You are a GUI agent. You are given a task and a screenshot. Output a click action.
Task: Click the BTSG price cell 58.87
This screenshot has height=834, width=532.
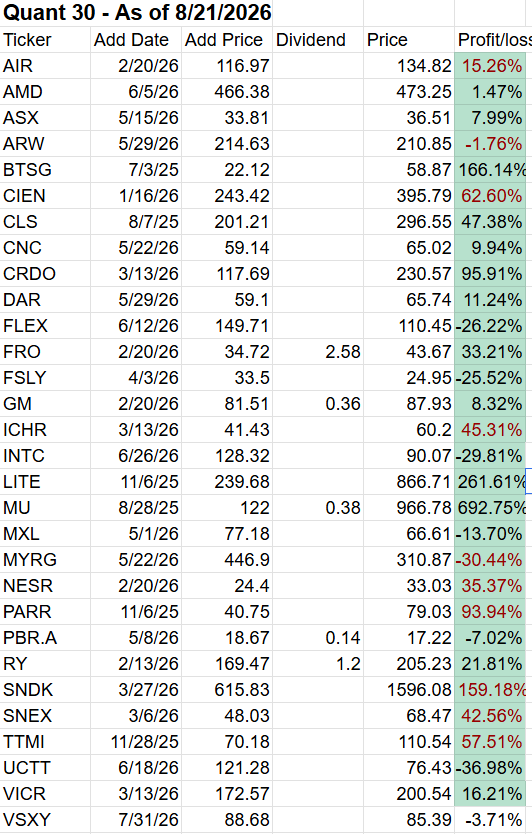pos(409,170)
